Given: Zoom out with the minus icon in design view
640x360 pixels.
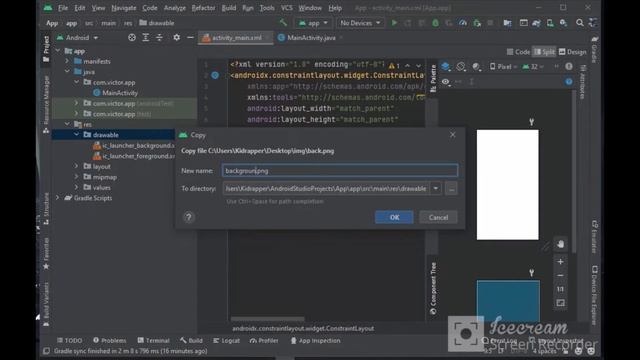Looking at the screenshot, I should (560, 276).
